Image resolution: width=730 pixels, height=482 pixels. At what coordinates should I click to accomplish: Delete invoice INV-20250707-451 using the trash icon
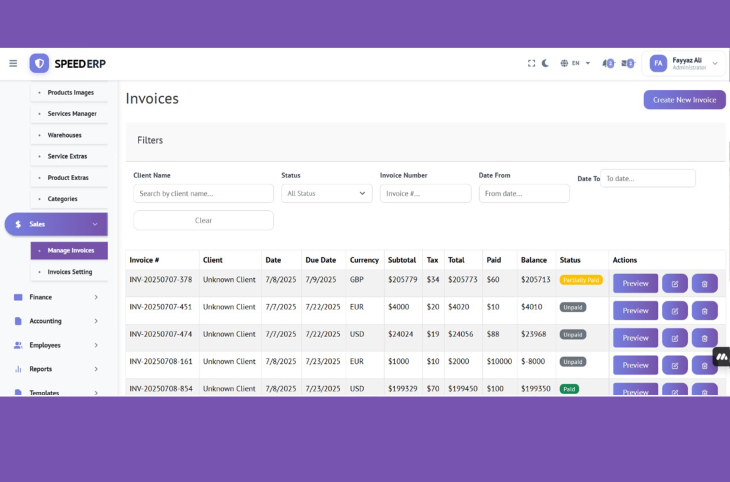[704, 311]
